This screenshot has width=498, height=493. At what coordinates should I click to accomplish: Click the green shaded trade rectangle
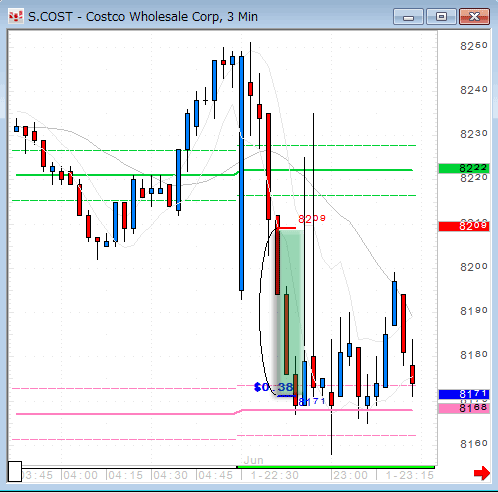click(x=291, y=312)
